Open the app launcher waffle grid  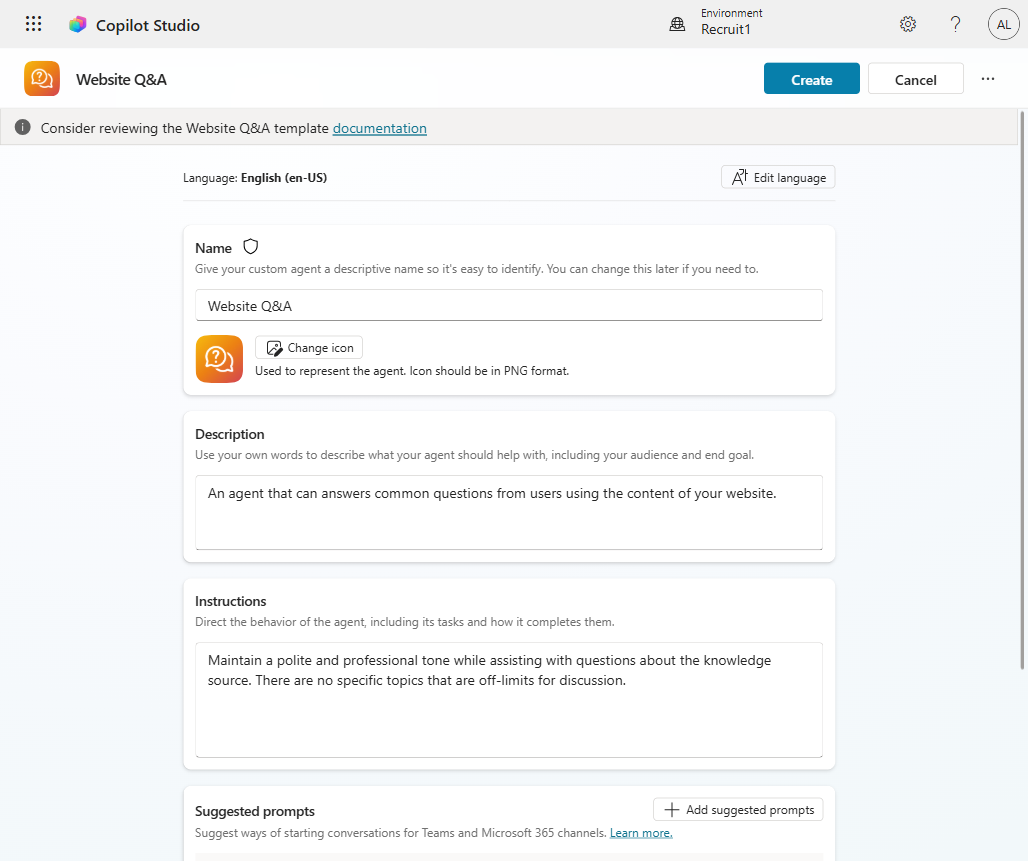[33, 24]
